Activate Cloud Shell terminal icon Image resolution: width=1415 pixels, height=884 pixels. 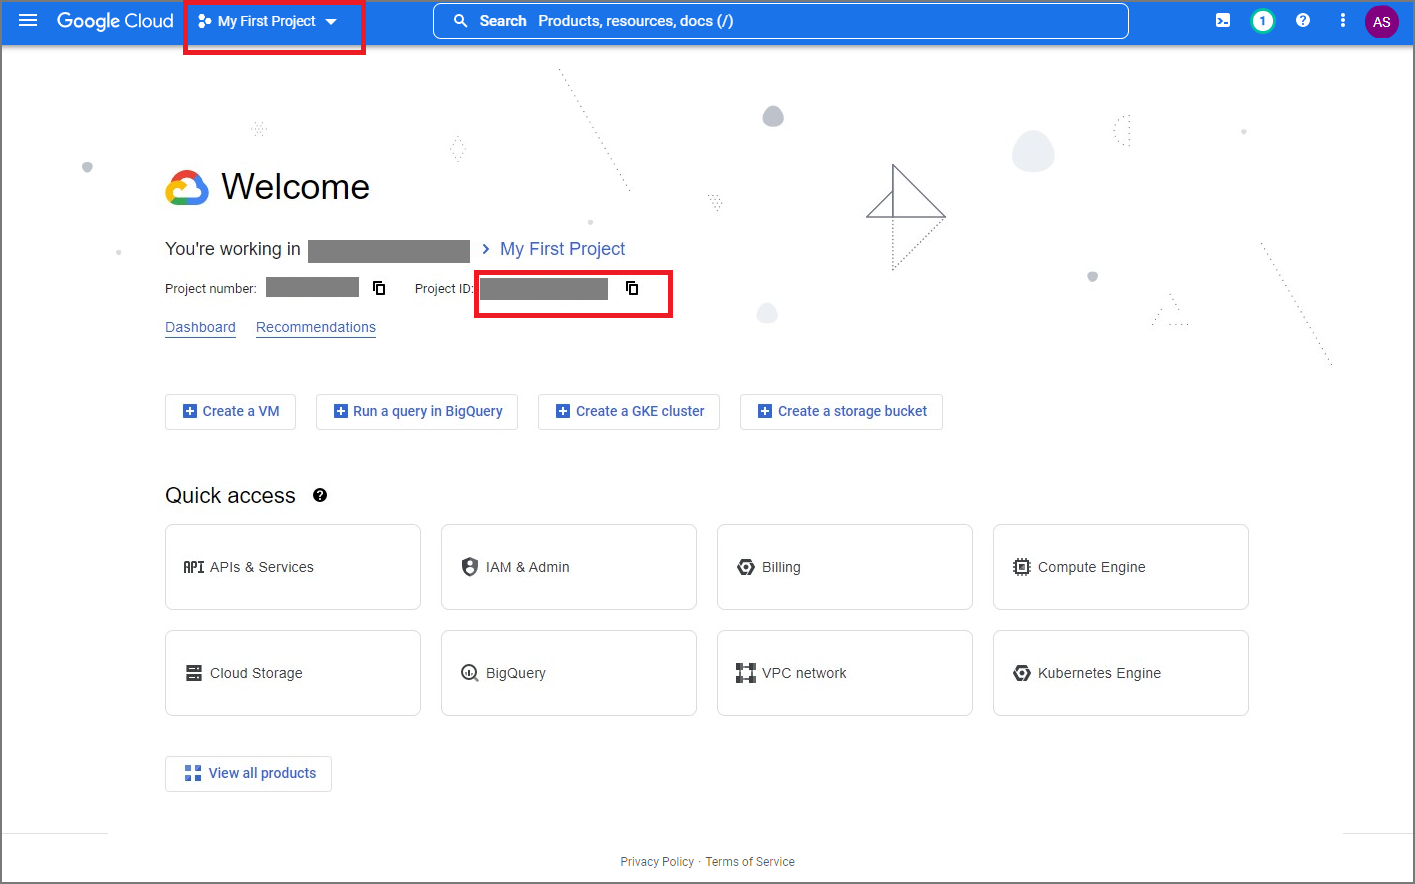[1223, 21]
